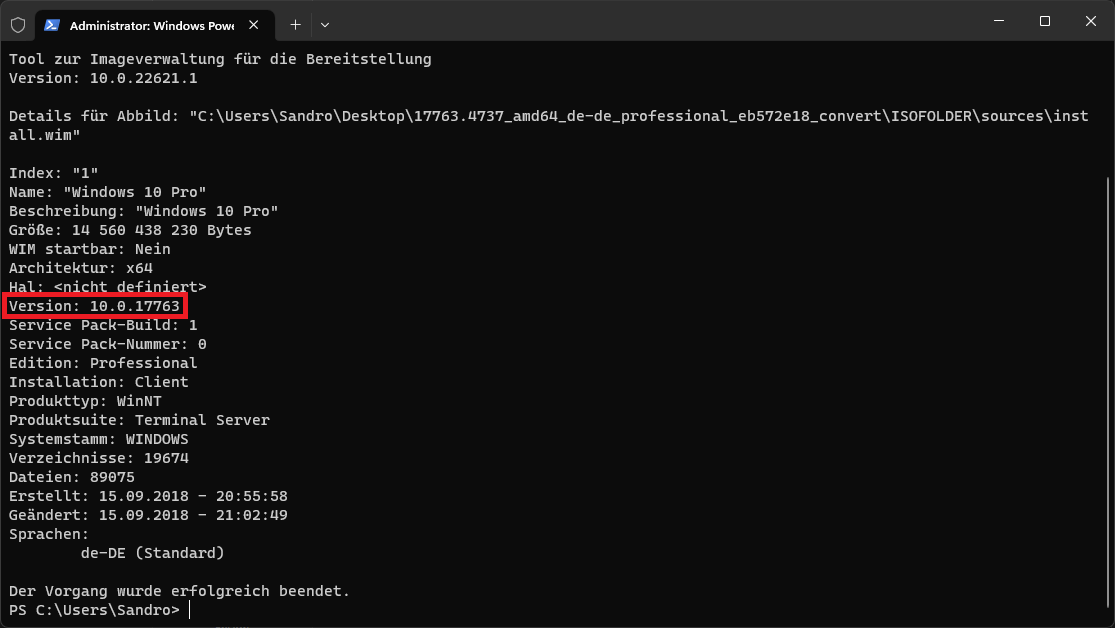The width and height of the screenshot is (1115, 628).
Task: Click the line "Verzeichnisse: 19674"
Action: tap(99, 458)
